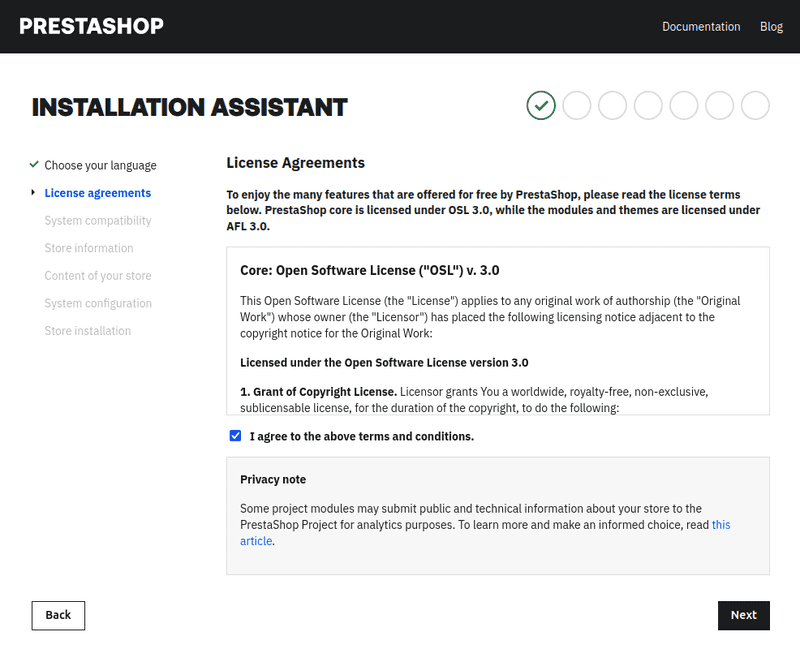The height and width of the screenshot is (657, 800).
Task: Select Store information in sidebar
Action: (x=89, y=248)
